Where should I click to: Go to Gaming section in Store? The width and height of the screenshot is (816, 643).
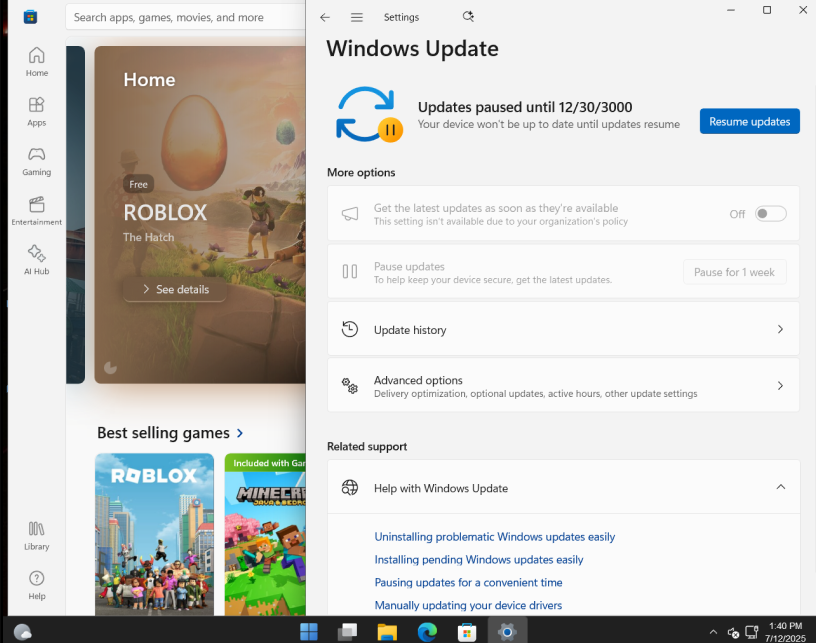coord(36,161)
